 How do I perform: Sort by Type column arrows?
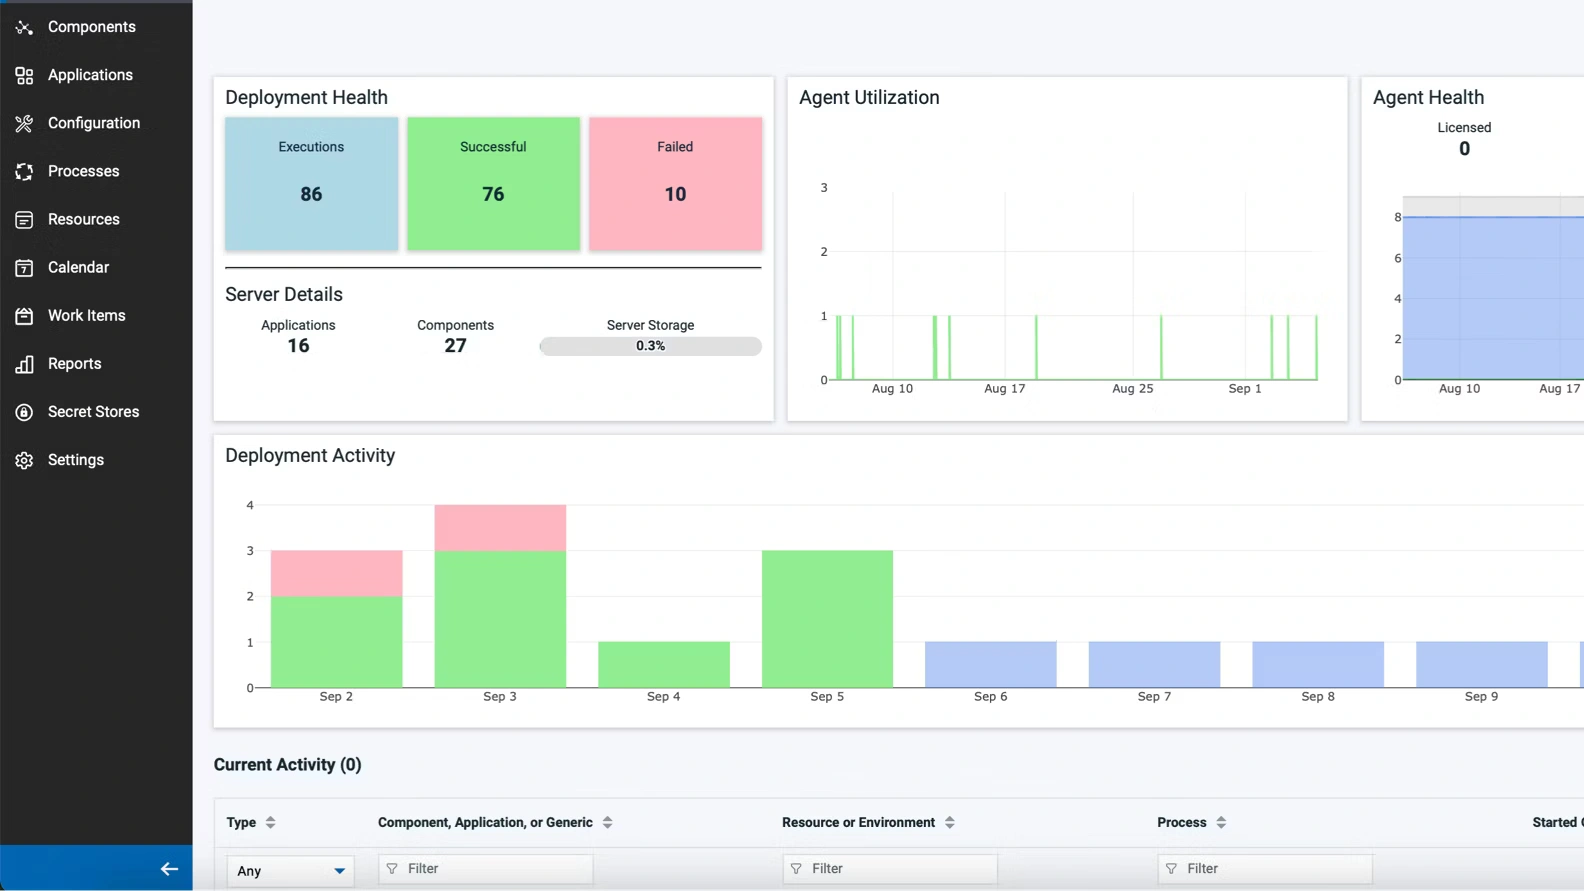click(x=270, y=822)
